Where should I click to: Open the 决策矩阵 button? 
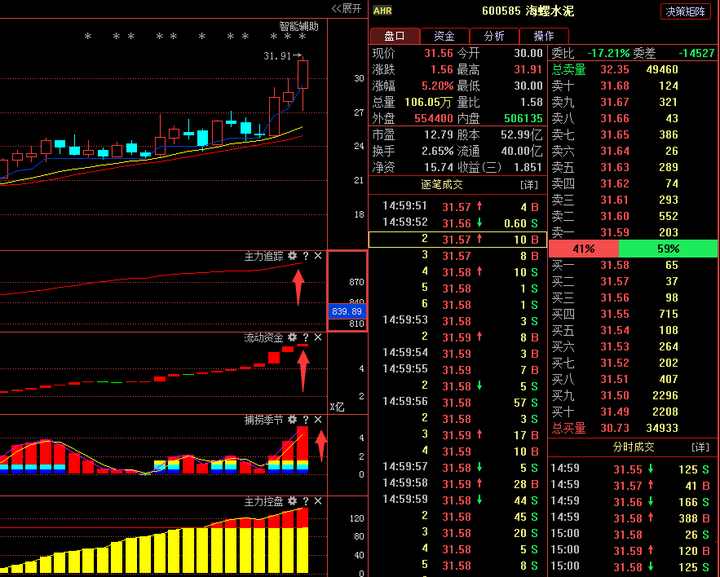685,11
